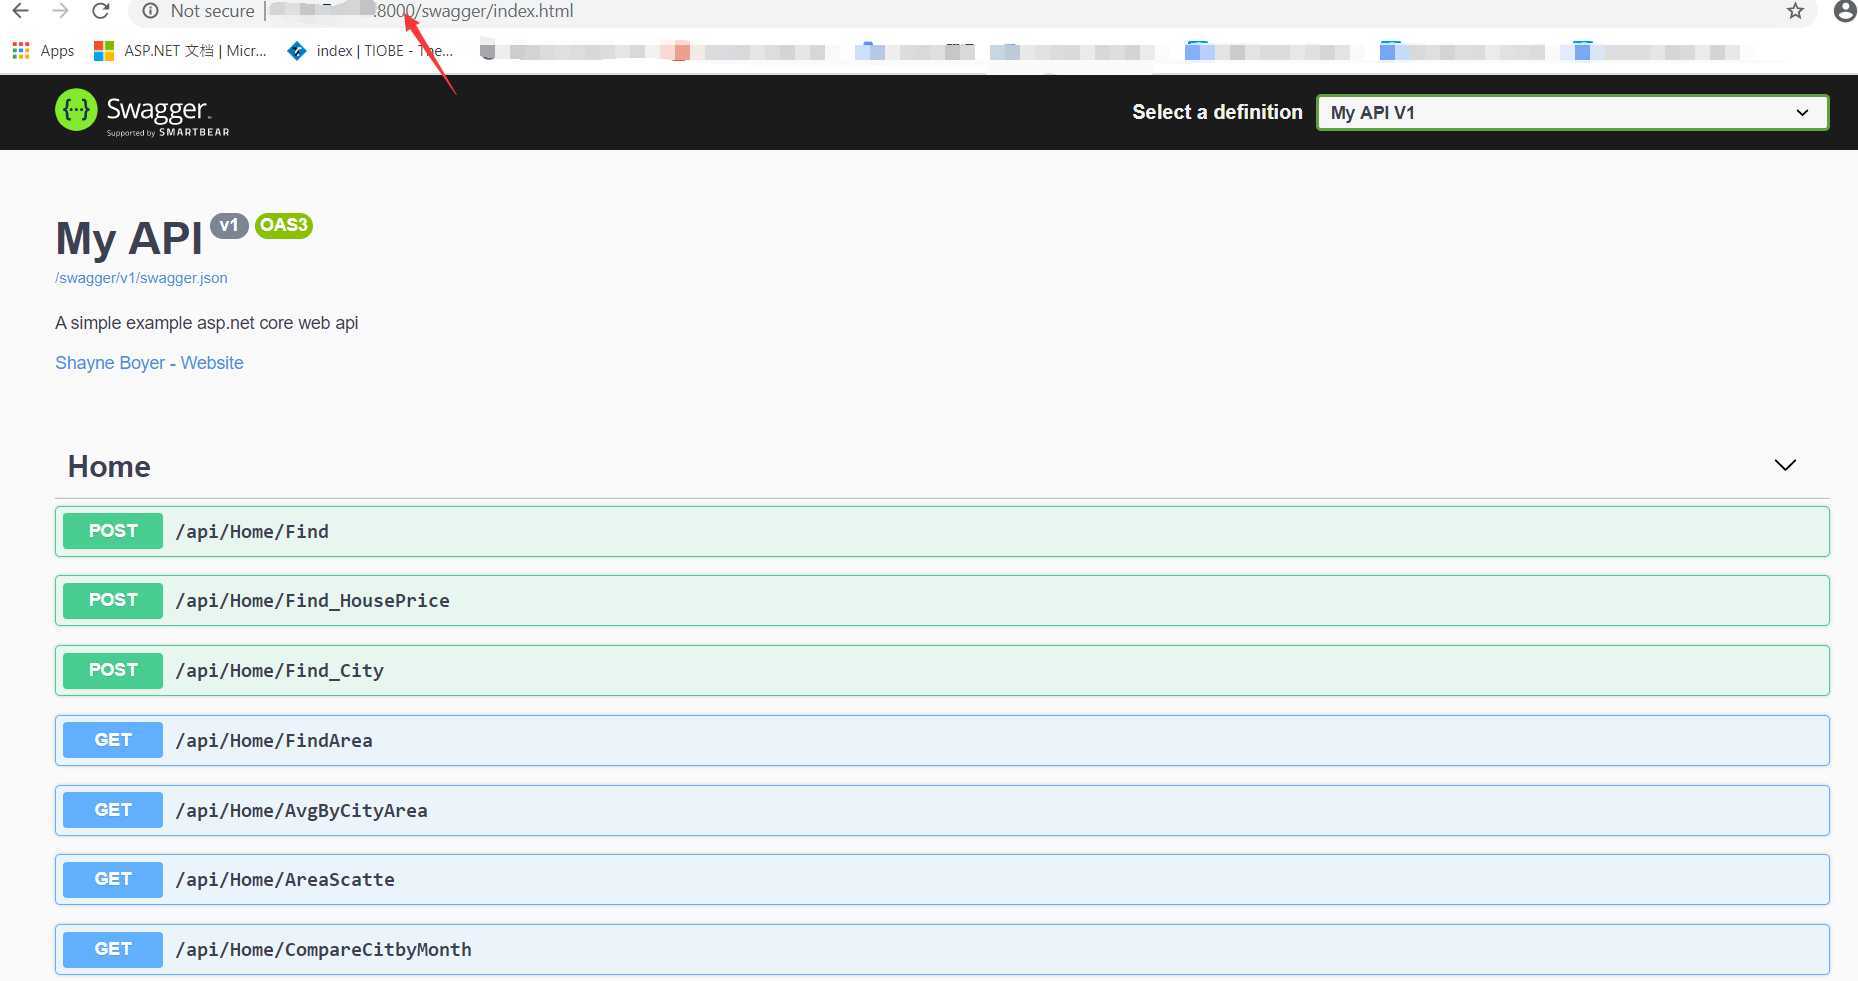The width and height of the screenshot is (1858, 981).
Task: Go back using the browser back arrow
Action: coord(20,11)
